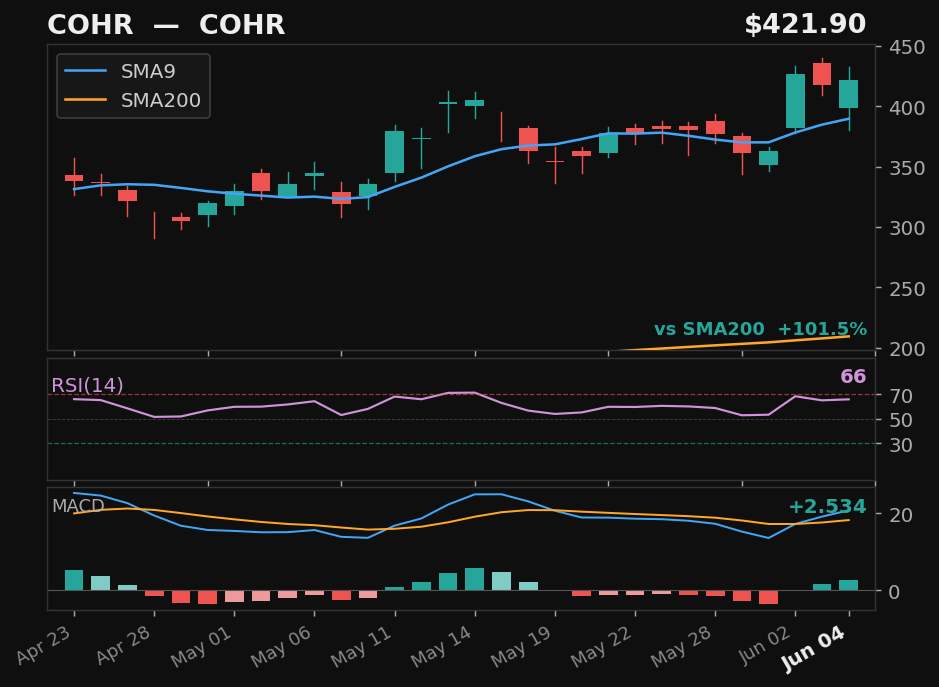Click the RSI(14) panel label

87,385
